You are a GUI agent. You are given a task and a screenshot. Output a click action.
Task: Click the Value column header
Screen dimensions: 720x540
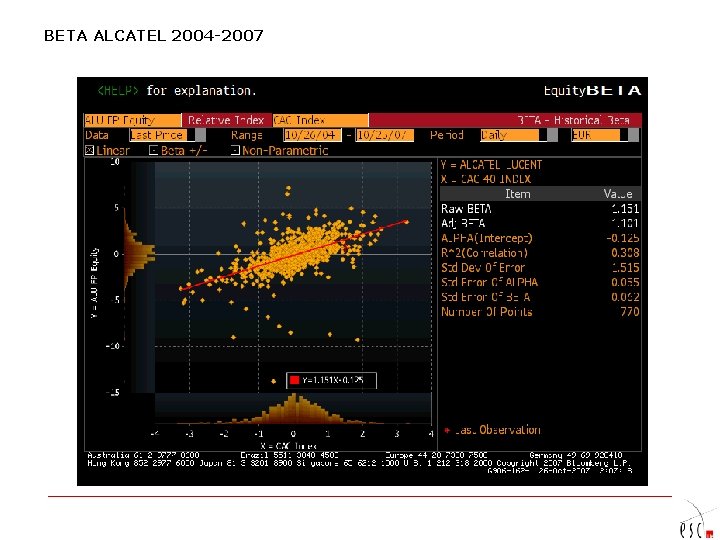pos(618,194)
